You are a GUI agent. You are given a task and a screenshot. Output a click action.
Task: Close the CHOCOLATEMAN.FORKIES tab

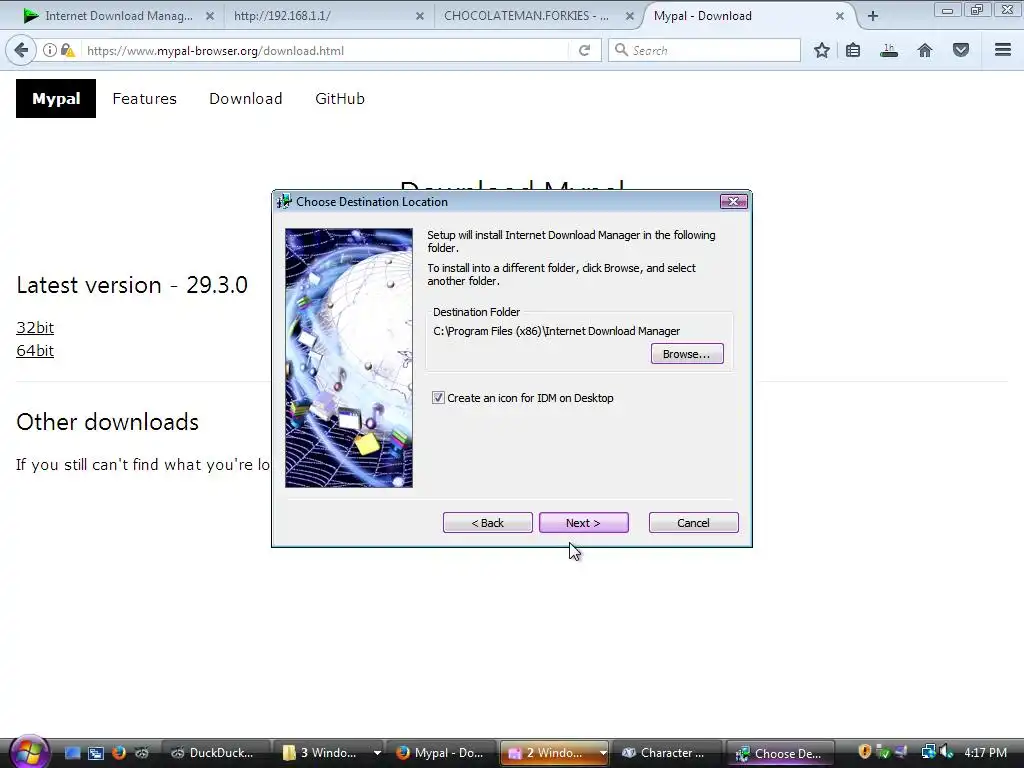[630, 16]
